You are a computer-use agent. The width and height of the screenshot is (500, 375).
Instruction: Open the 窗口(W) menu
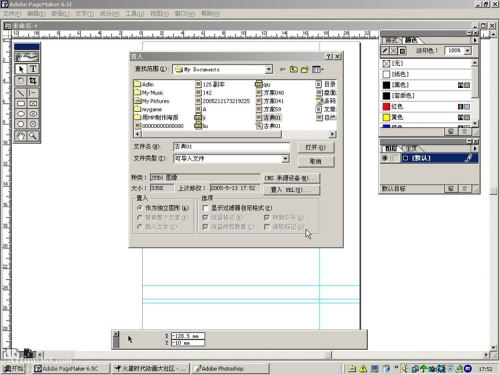coord(185,14)
